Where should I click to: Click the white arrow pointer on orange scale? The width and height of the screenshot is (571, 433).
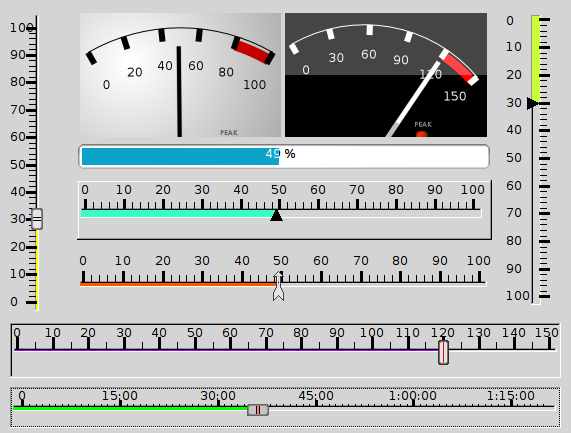(x=279, y=286)
